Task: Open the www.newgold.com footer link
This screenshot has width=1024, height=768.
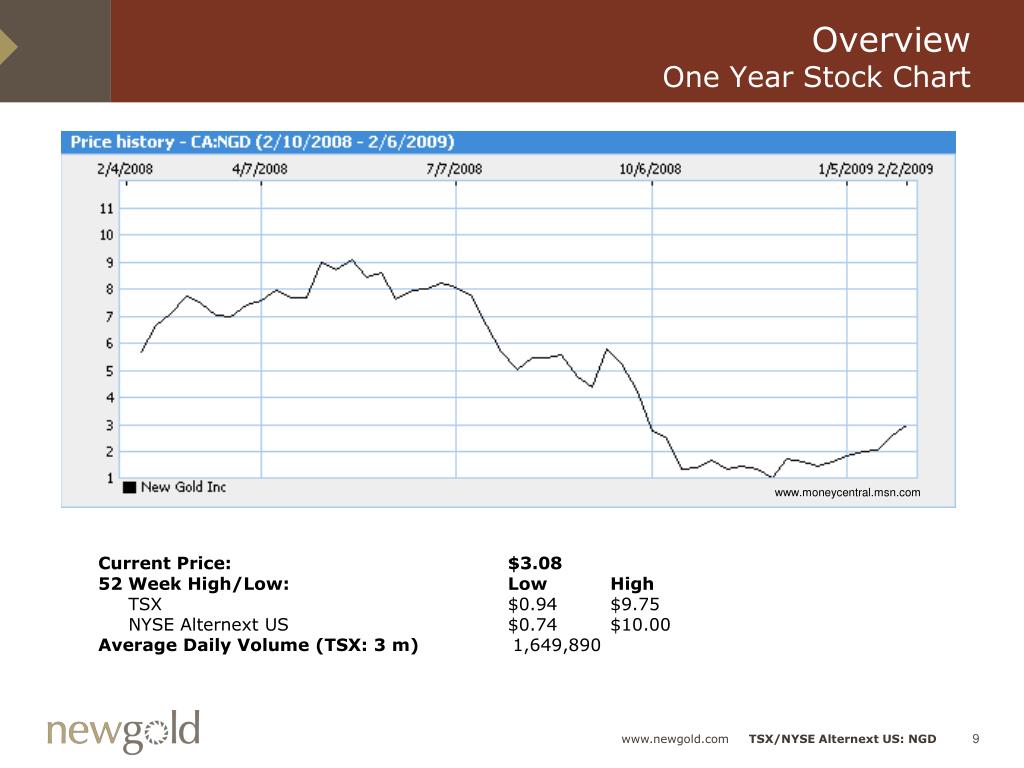Action: [675, 739]
